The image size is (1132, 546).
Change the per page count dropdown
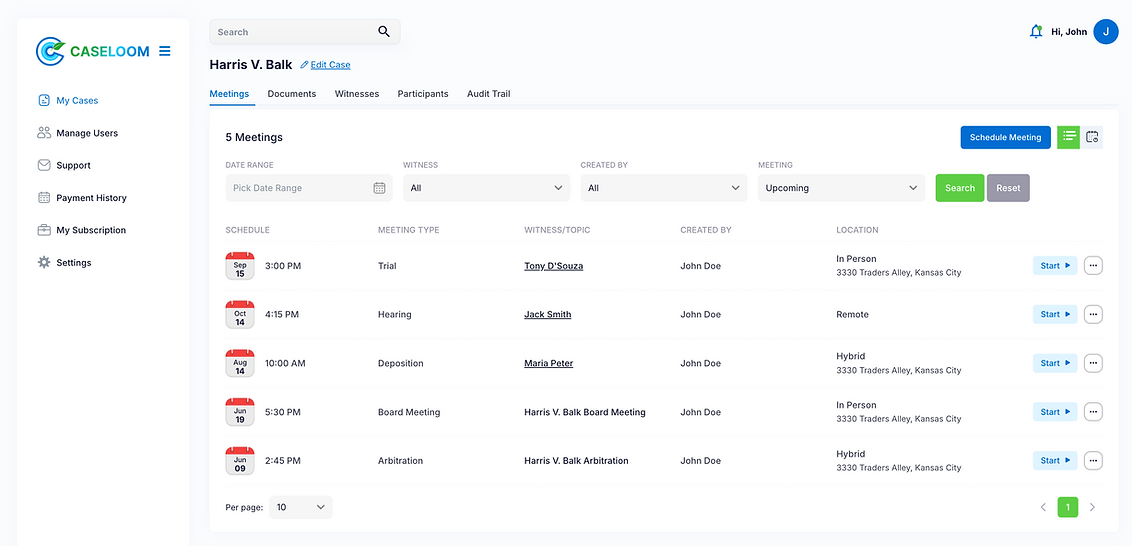301,508
